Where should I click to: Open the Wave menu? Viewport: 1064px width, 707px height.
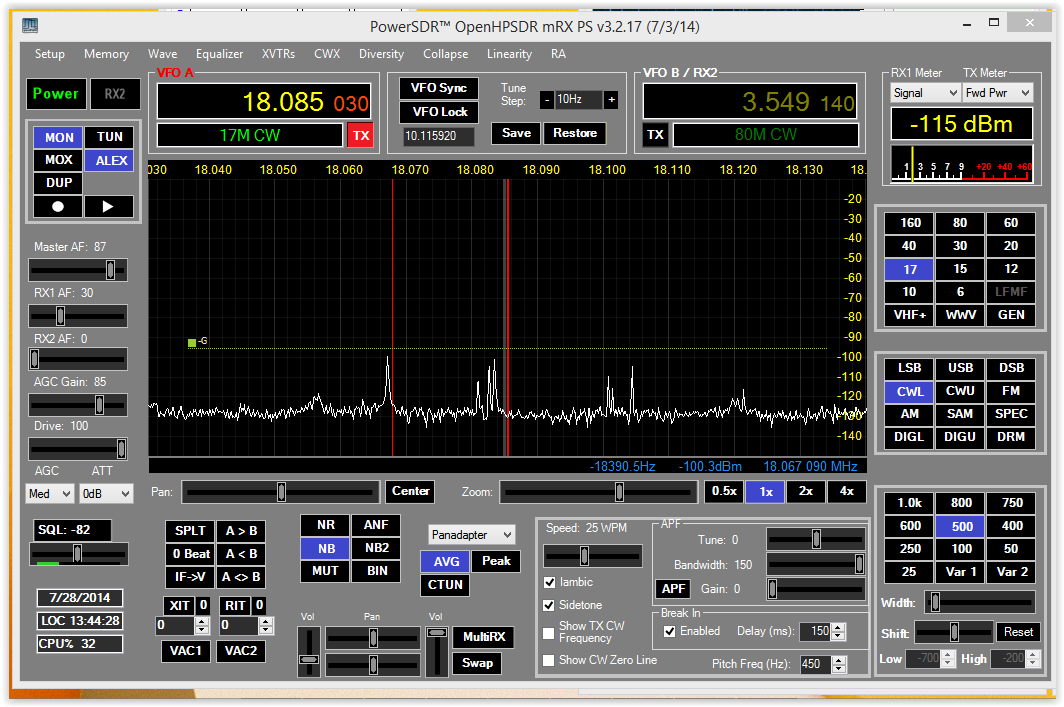[163, 54]
